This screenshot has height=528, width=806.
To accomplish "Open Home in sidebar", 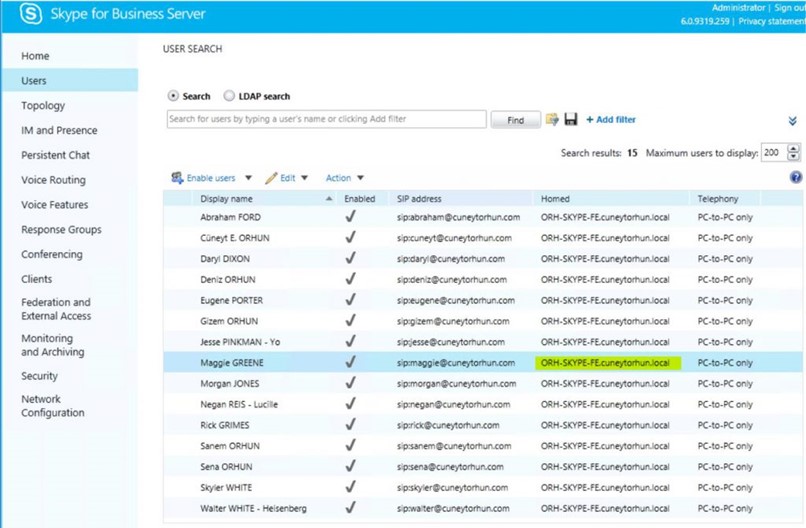I will [x=35, y=56].
